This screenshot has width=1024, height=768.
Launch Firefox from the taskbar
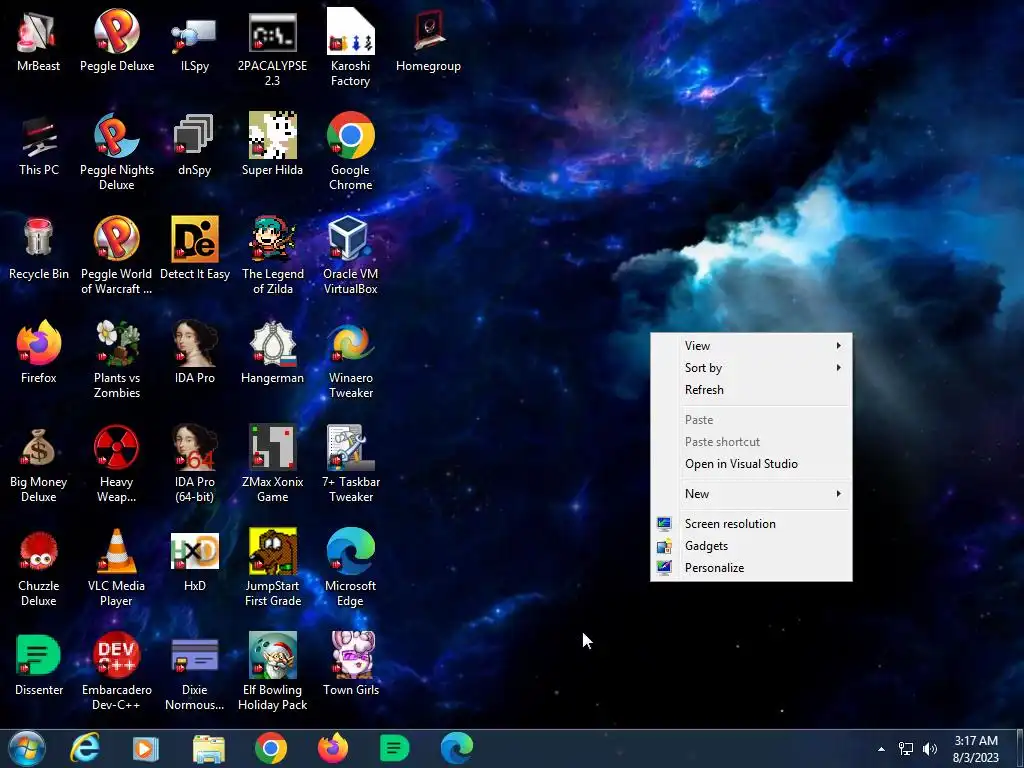332,748
